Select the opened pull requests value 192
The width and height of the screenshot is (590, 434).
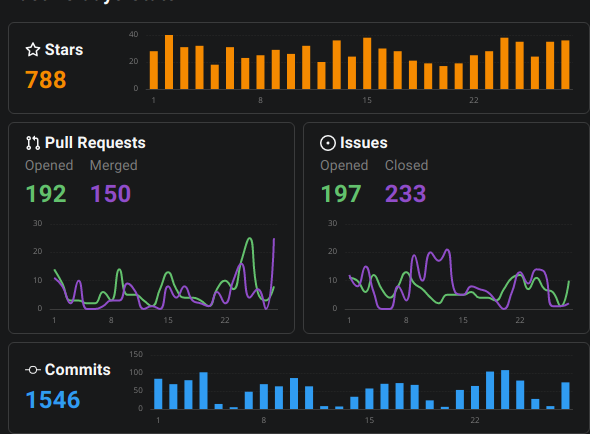tap(46, 194)
